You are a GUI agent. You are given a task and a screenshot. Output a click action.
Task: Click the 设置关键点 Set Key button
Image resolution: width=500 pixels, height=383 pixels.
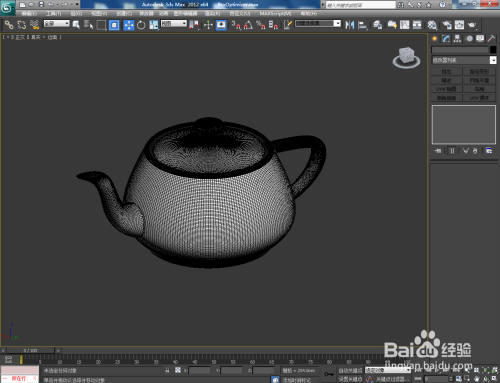coord(350,379)
